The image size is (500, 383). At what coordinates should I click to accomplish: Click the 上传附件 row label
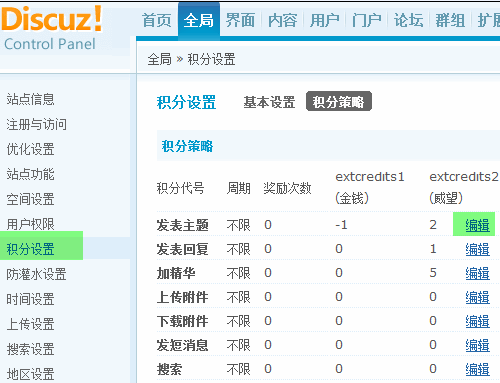pyautogui.click(x=183, y=297)
